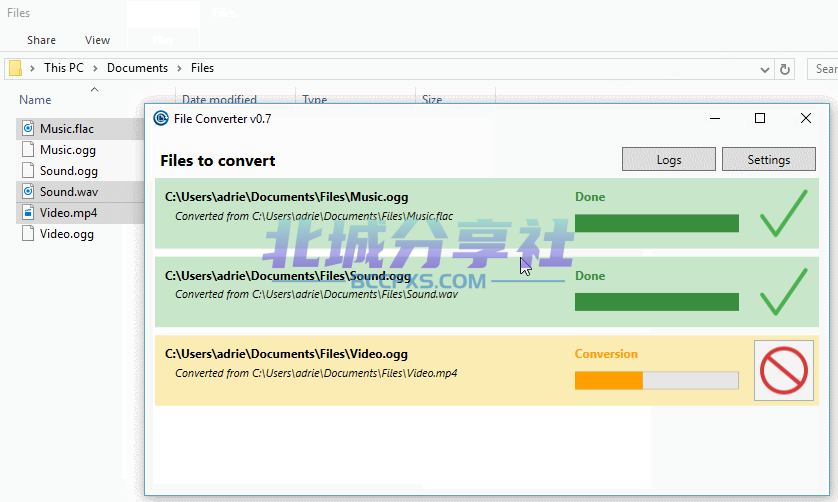Click the Conversion status for Video.ogg
The height and width of the screenshot is (502, 838).
tap(606, 354)
